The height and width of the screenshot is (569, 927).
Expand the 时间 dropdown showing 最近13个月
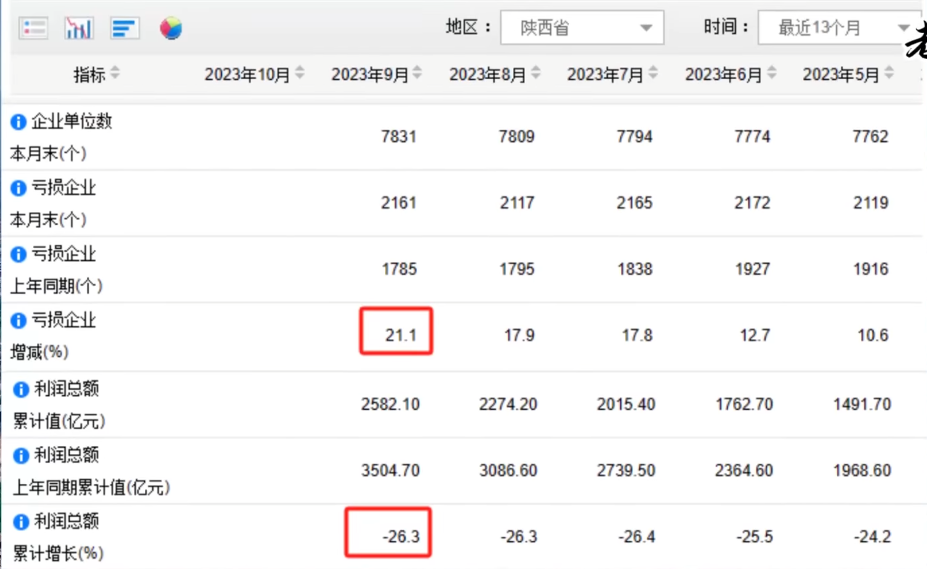[x=838, y=28]
